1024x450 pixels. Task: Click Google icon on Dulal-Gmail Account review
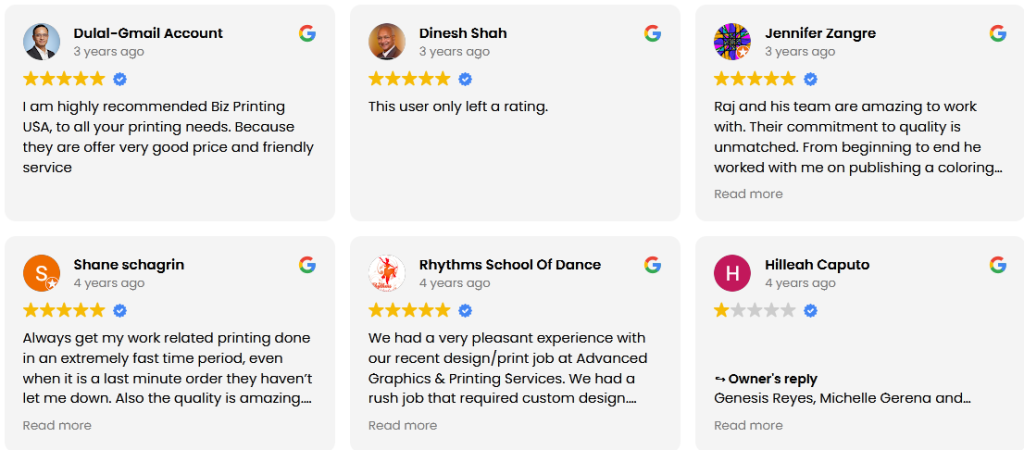point(307,33)
